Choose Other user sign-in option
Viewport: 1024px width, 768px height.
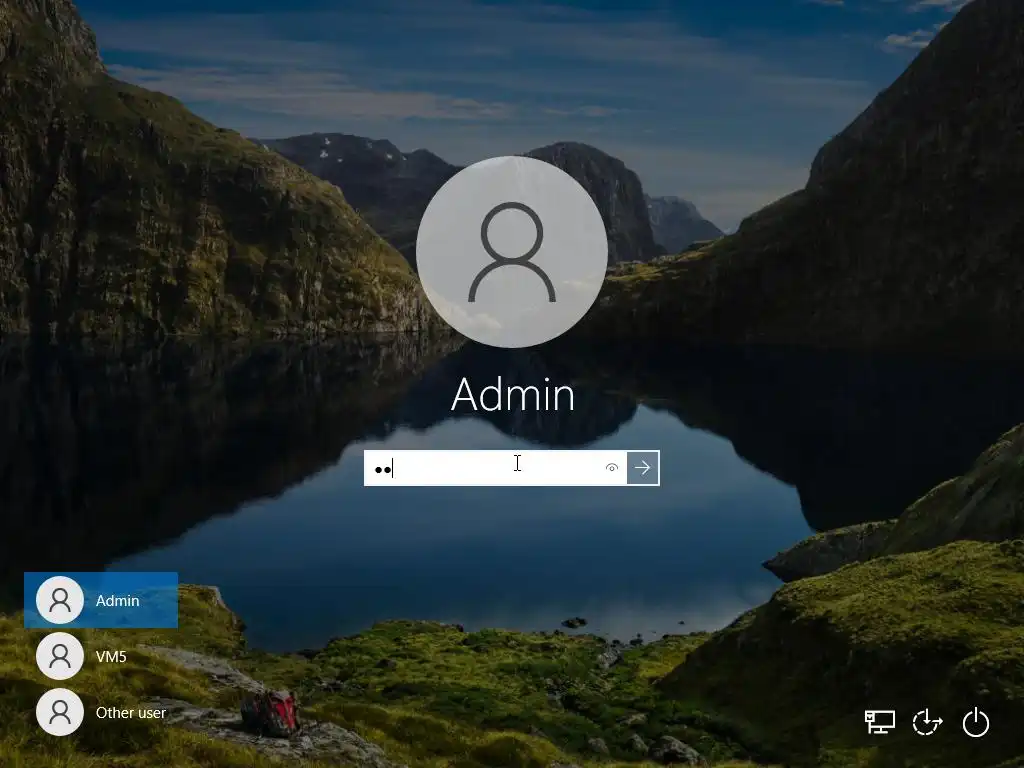tap(101, 712)
